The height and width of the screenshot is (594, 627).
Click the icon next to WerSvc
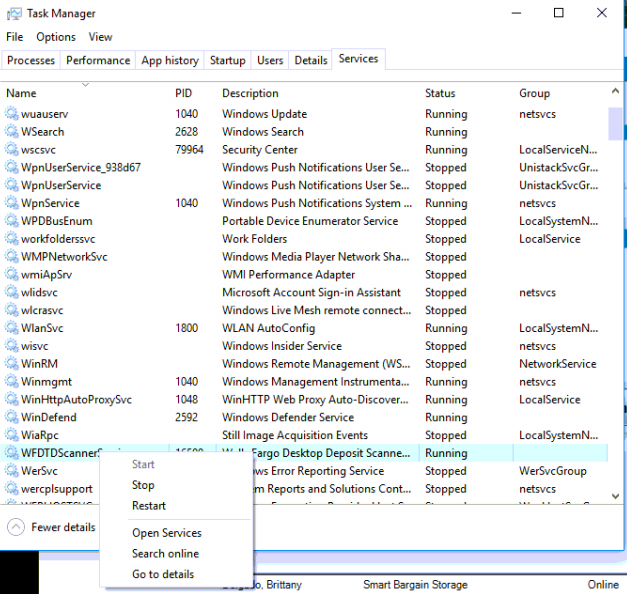[12, 471]
